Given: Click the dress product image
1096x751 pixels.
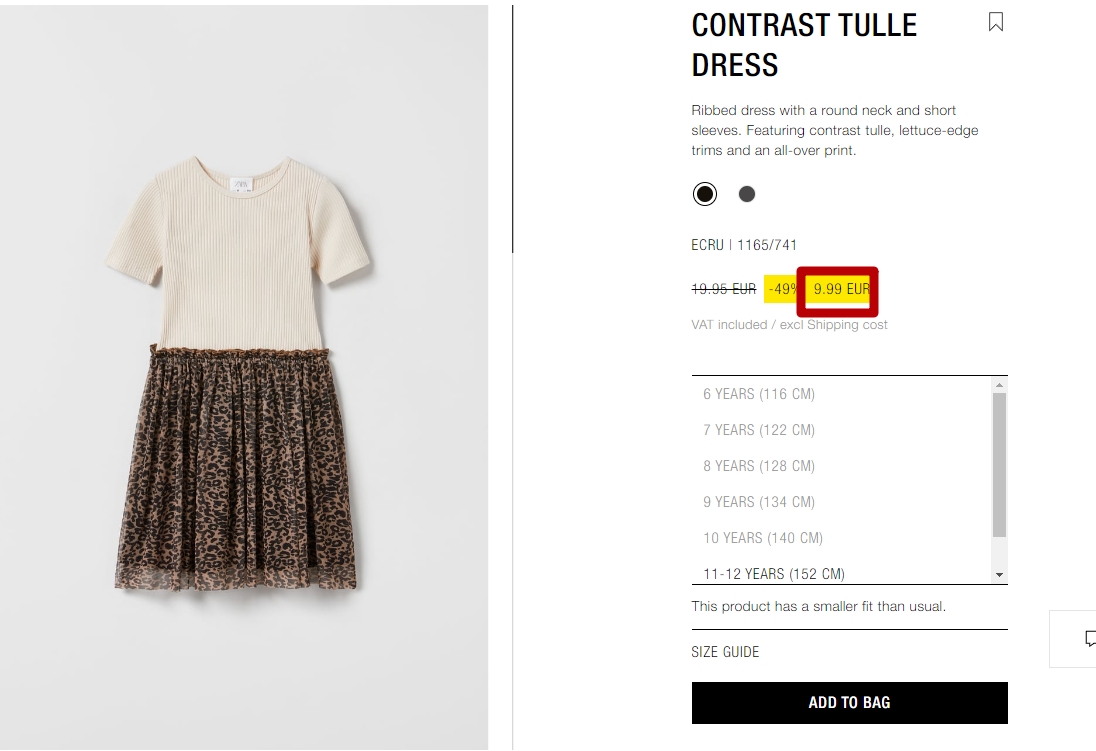Looking at the screenshot, I should (244, 378).
